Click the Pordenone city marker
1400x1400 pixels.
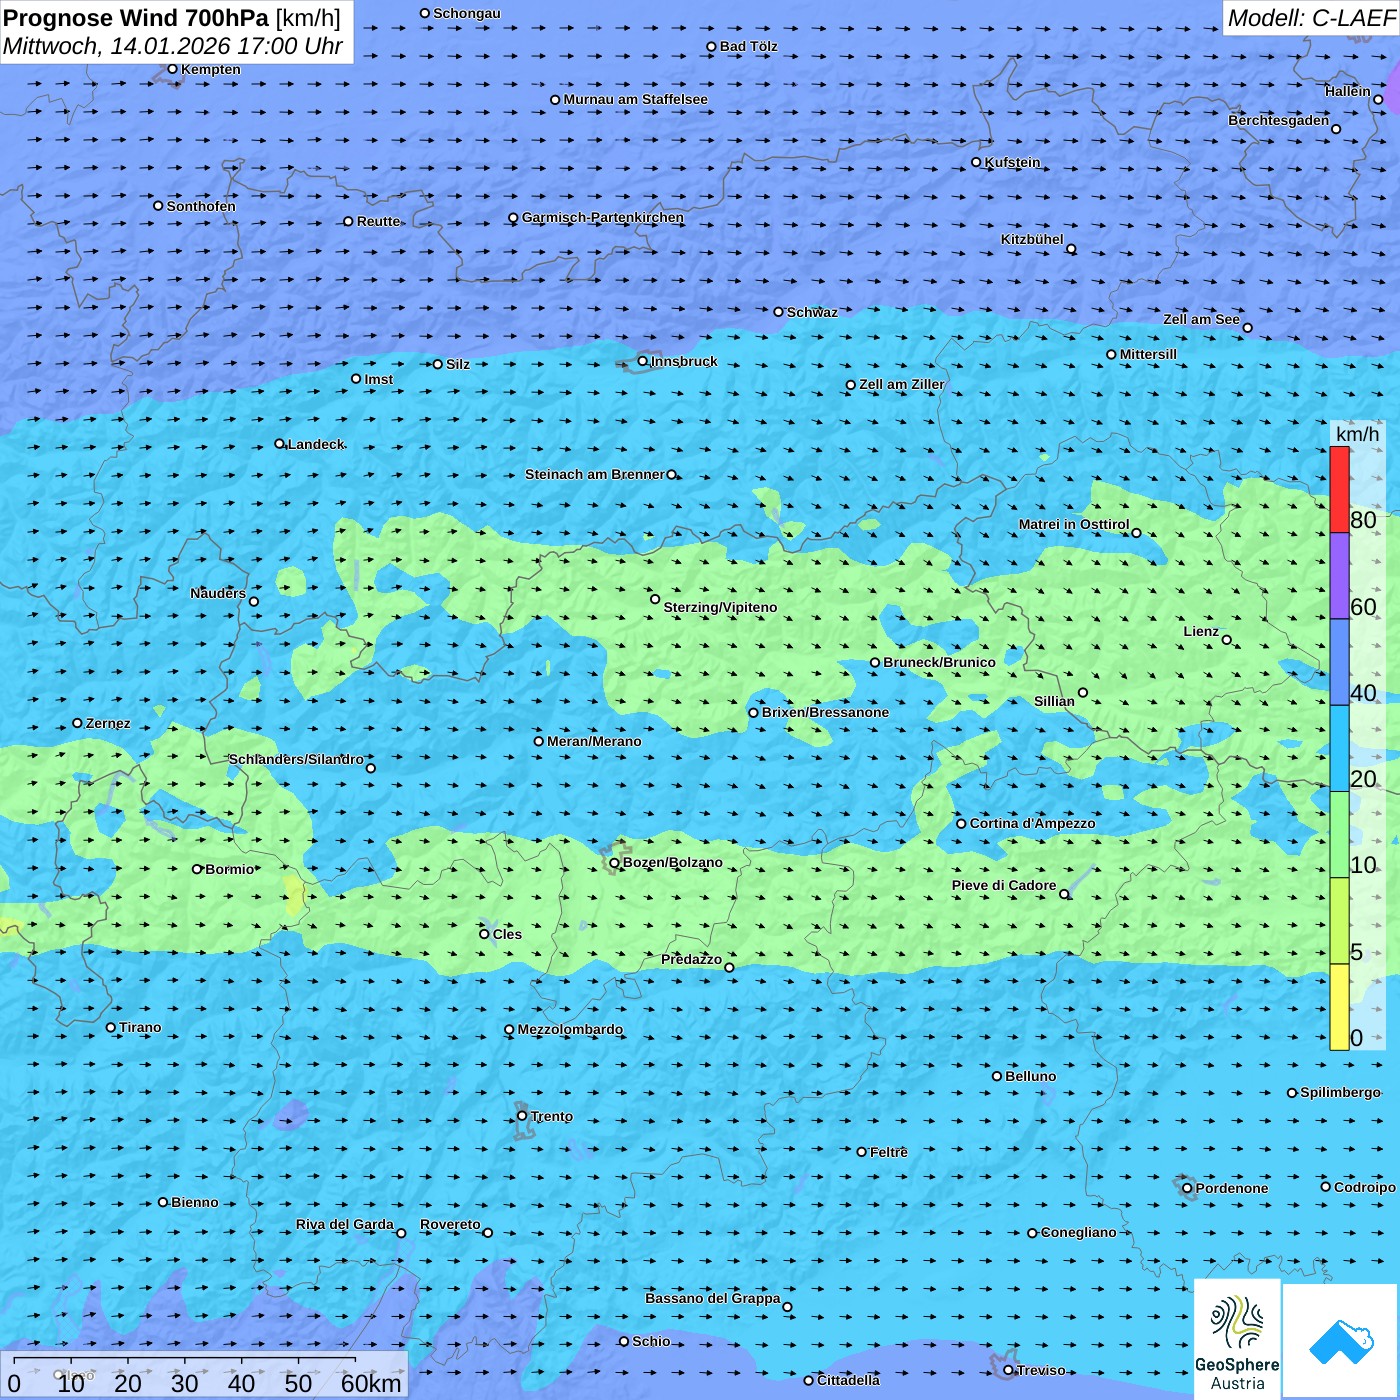1187,1188
